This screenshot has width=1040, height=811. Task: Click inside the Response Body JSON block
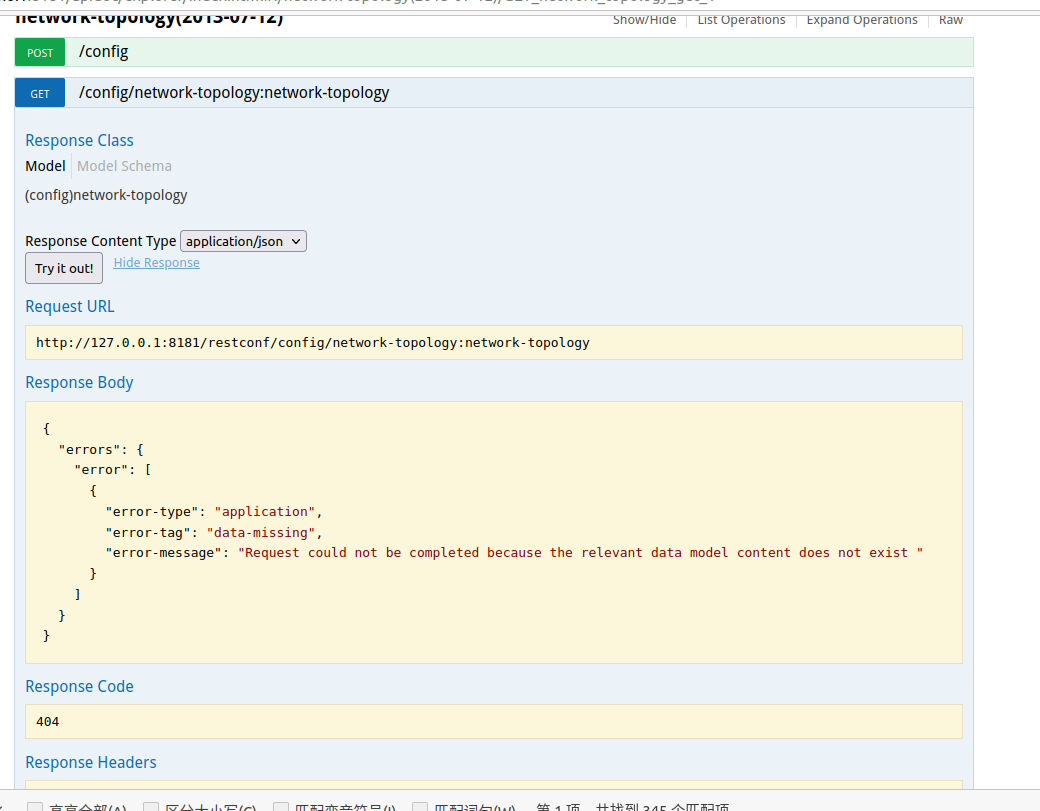[x=493, y=532]
